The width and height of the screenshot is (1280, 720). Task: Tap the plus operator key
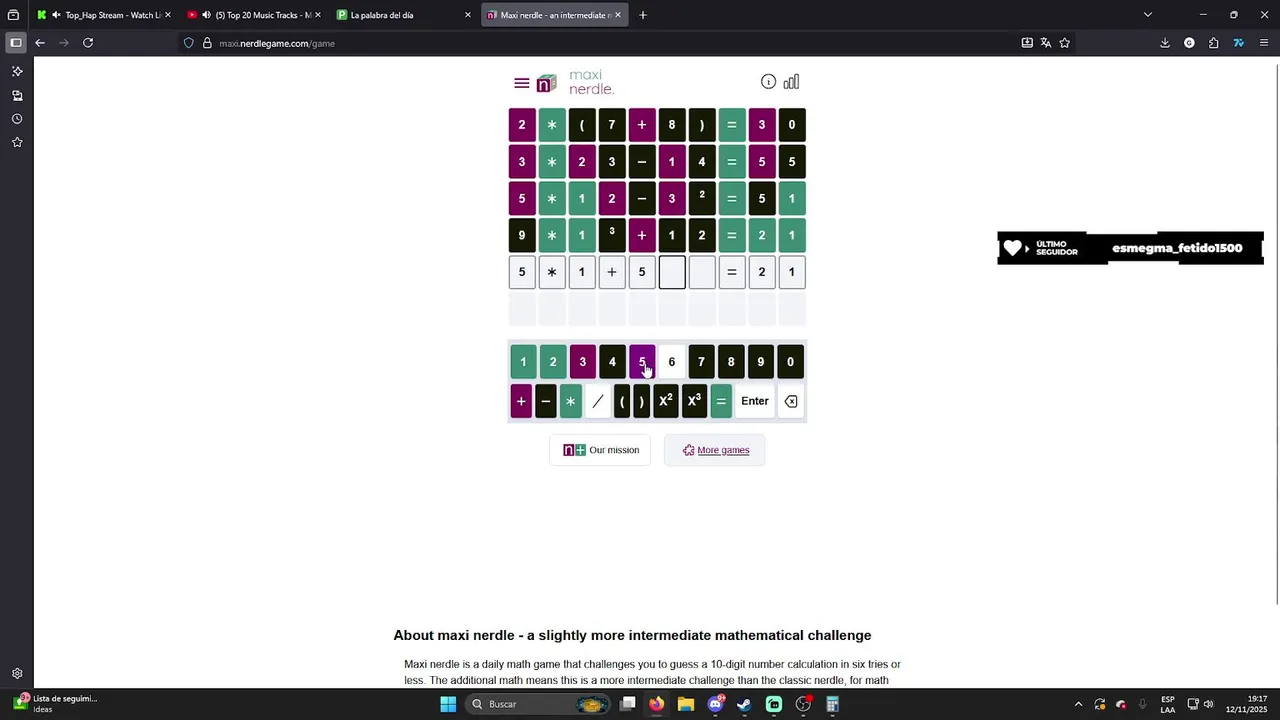point(521,401)
